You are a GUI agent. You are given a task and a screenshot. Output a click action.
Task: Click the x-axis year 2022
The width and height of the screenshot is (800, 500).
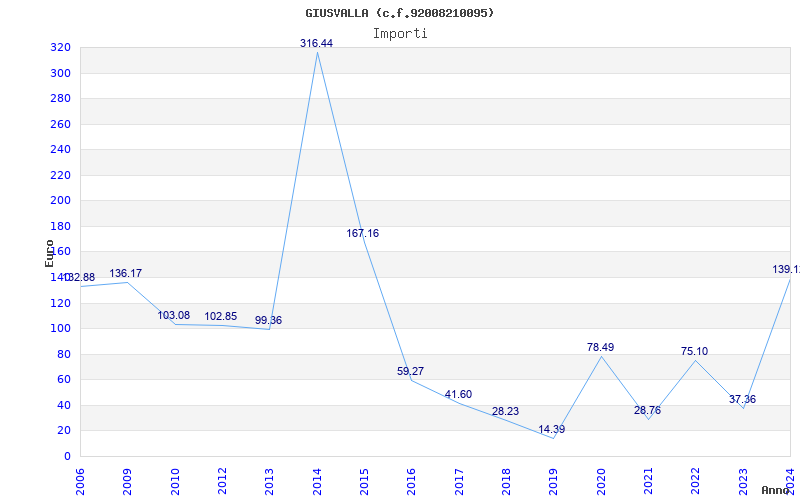pos(695,481)
